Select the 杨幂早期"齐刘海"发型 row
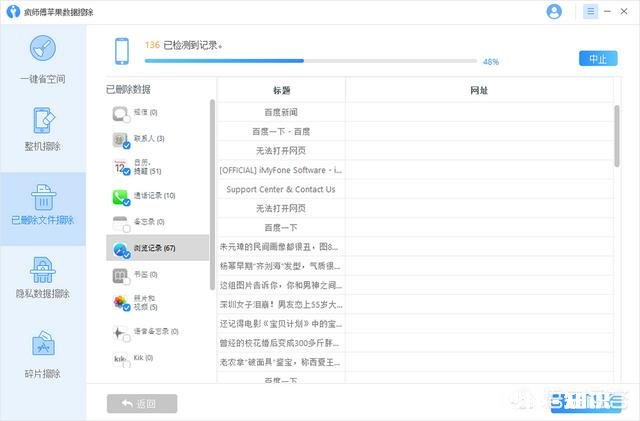This screenshot has width=640, height=421. 415,266
